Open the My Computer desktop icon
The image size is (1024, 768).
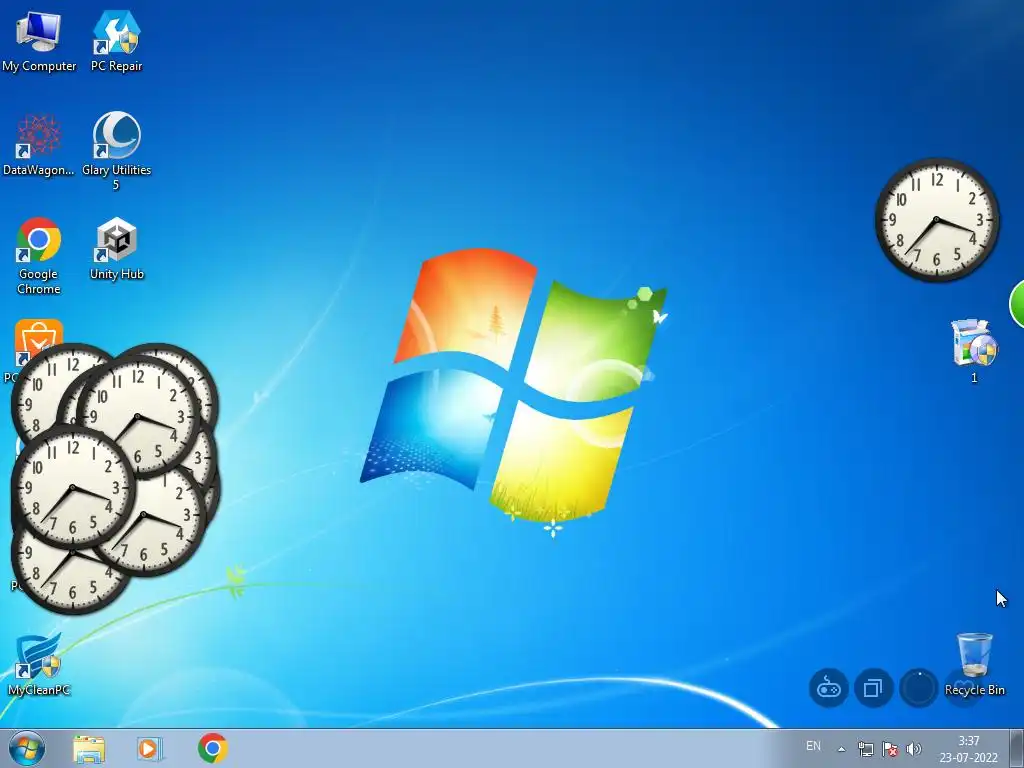[x=39, y=40]
